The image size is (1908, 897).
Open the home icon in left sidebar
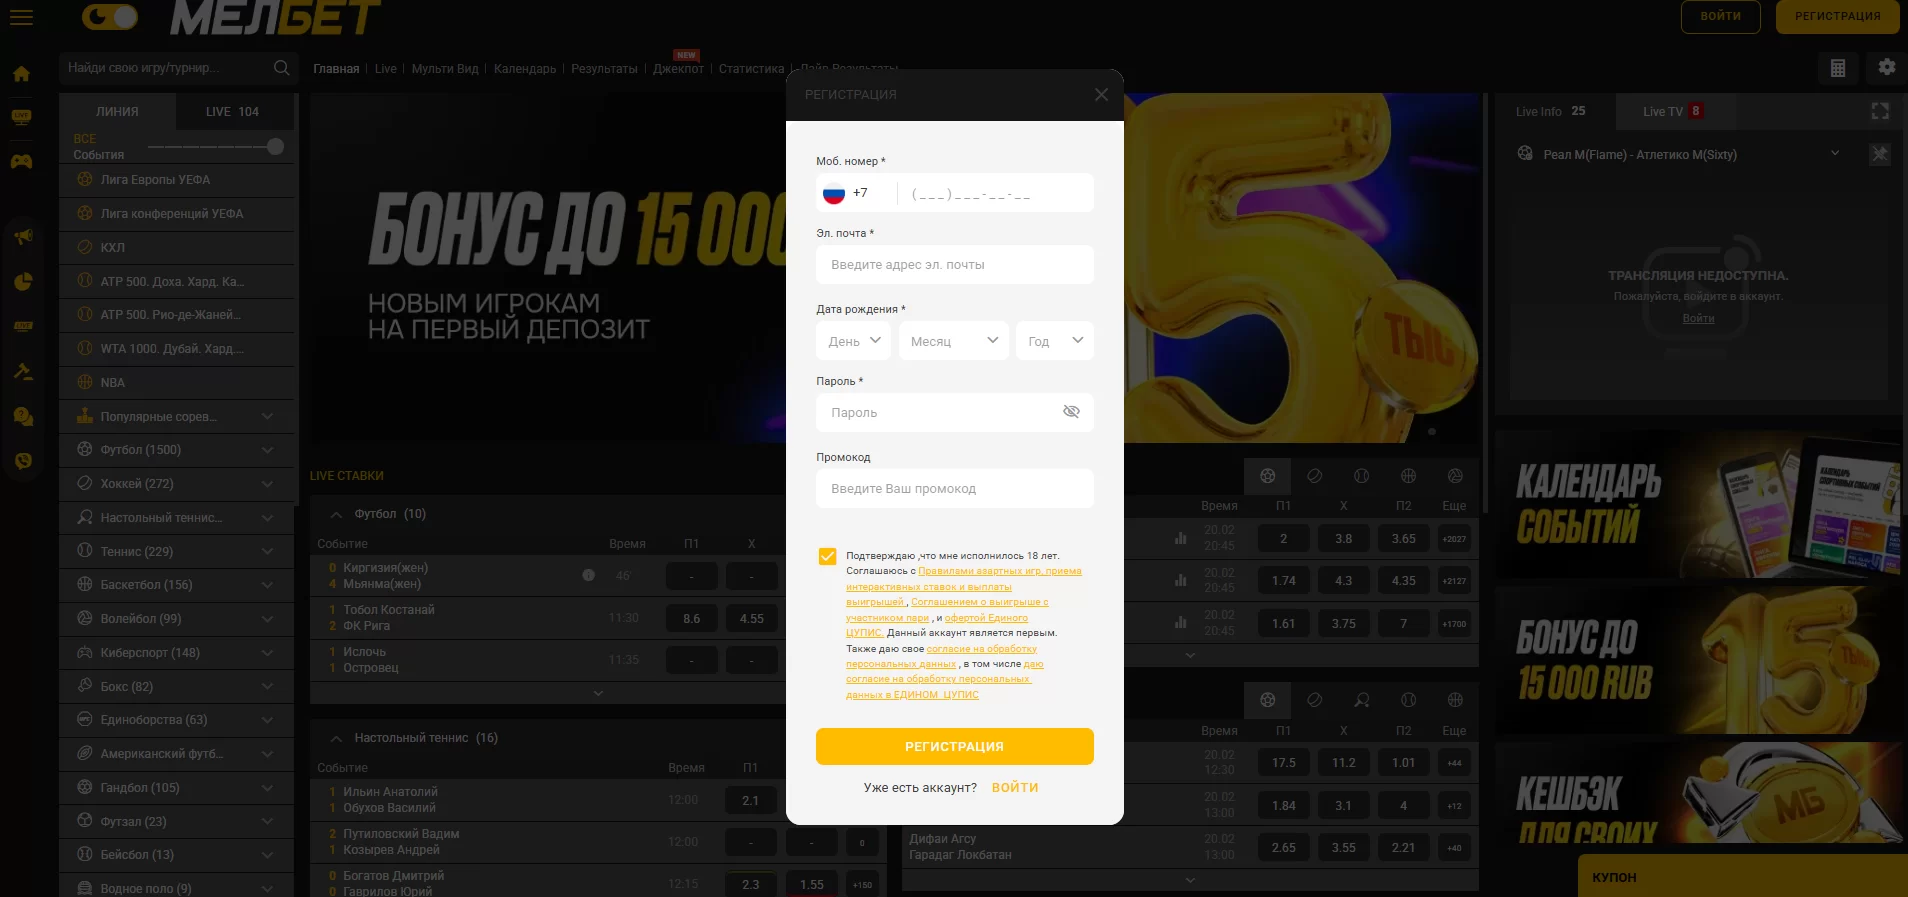(21, 74)
